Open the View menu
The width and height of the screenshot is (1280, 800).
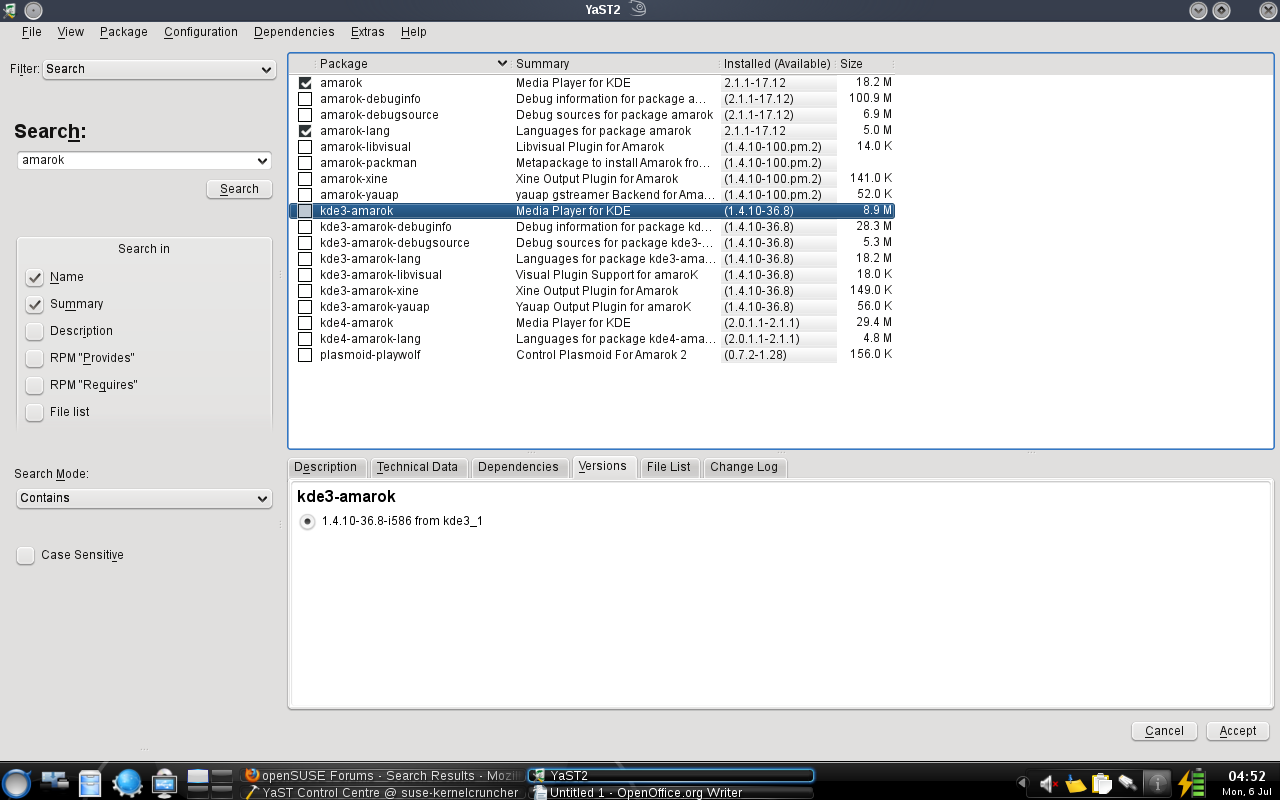(x=71, y=32)
